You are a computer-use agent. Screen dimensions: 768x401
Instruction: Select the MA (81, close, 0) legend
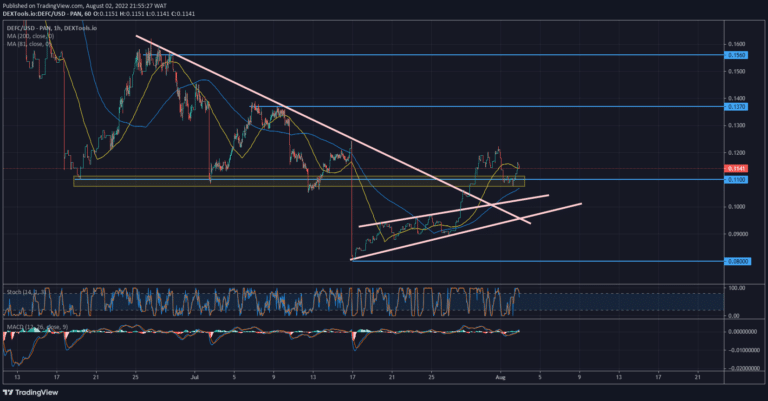[29, 44]
